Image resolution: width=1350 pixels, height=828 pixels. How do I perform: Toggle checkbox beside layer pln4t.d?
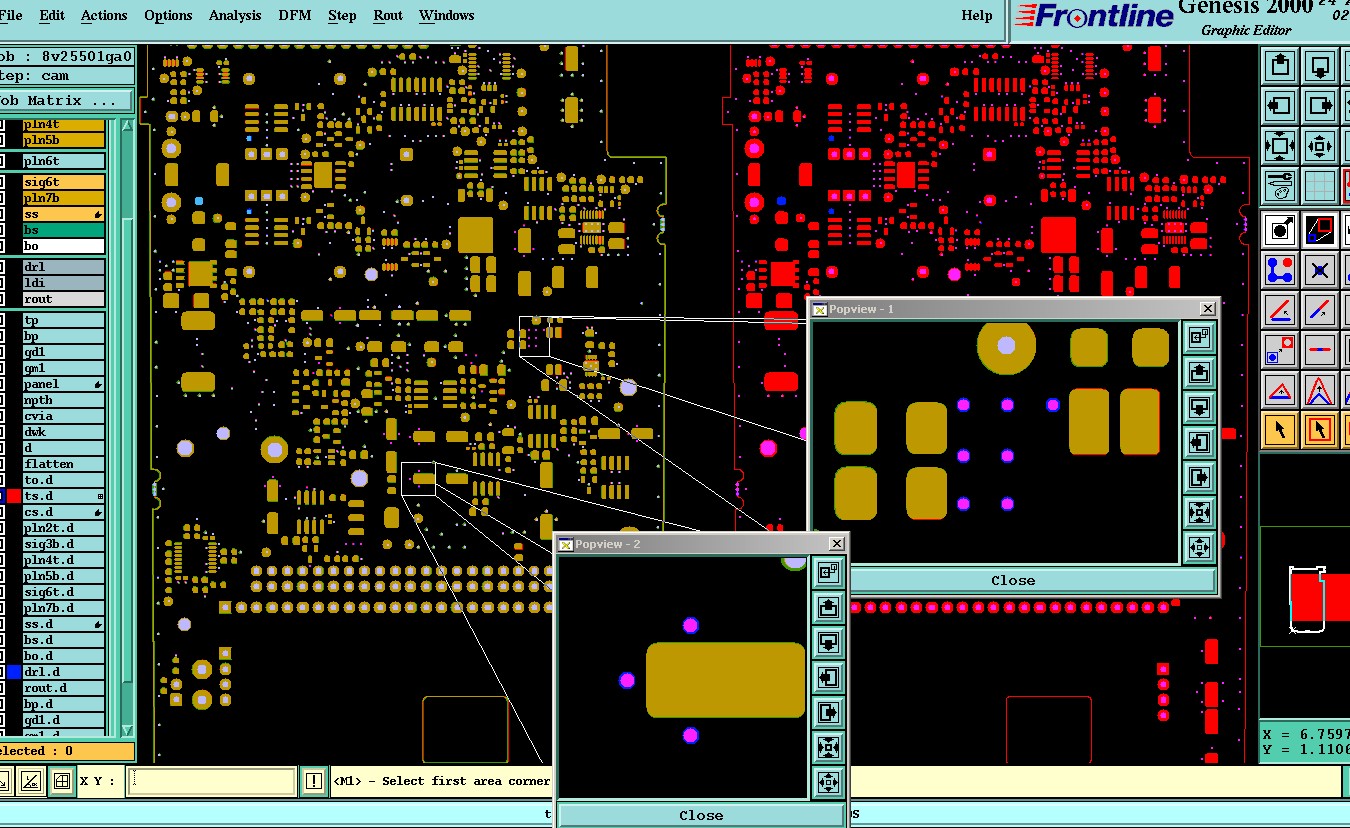click(1, 560)
